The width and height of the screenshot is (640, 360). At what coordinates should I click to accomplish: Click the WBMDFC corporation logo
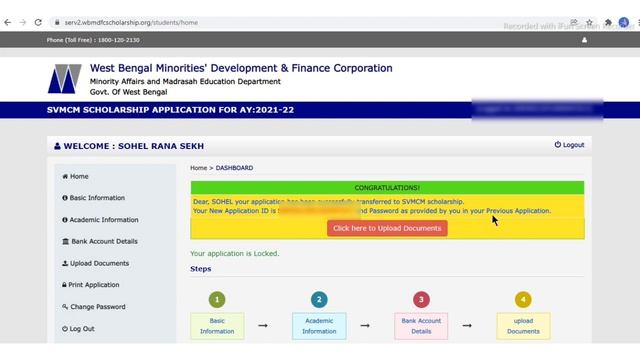coord(64,79)
